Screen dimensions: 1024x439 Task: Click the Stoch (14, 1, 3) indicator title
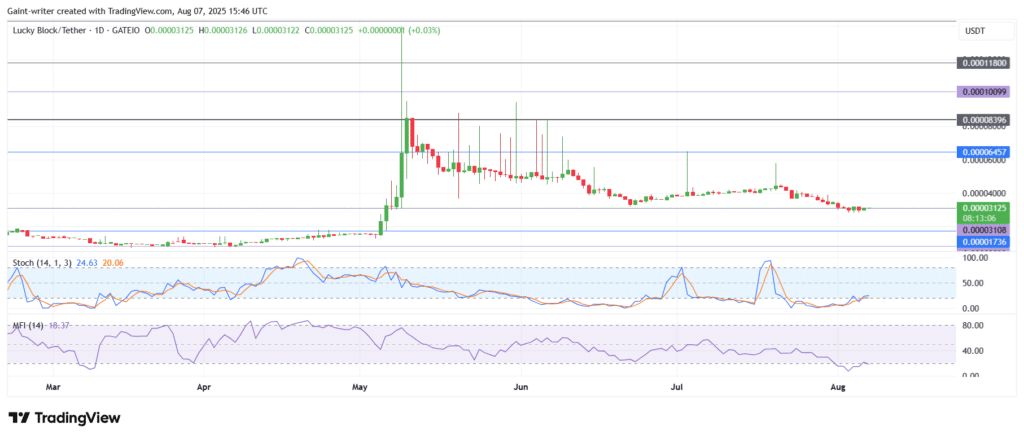(40, 263)
